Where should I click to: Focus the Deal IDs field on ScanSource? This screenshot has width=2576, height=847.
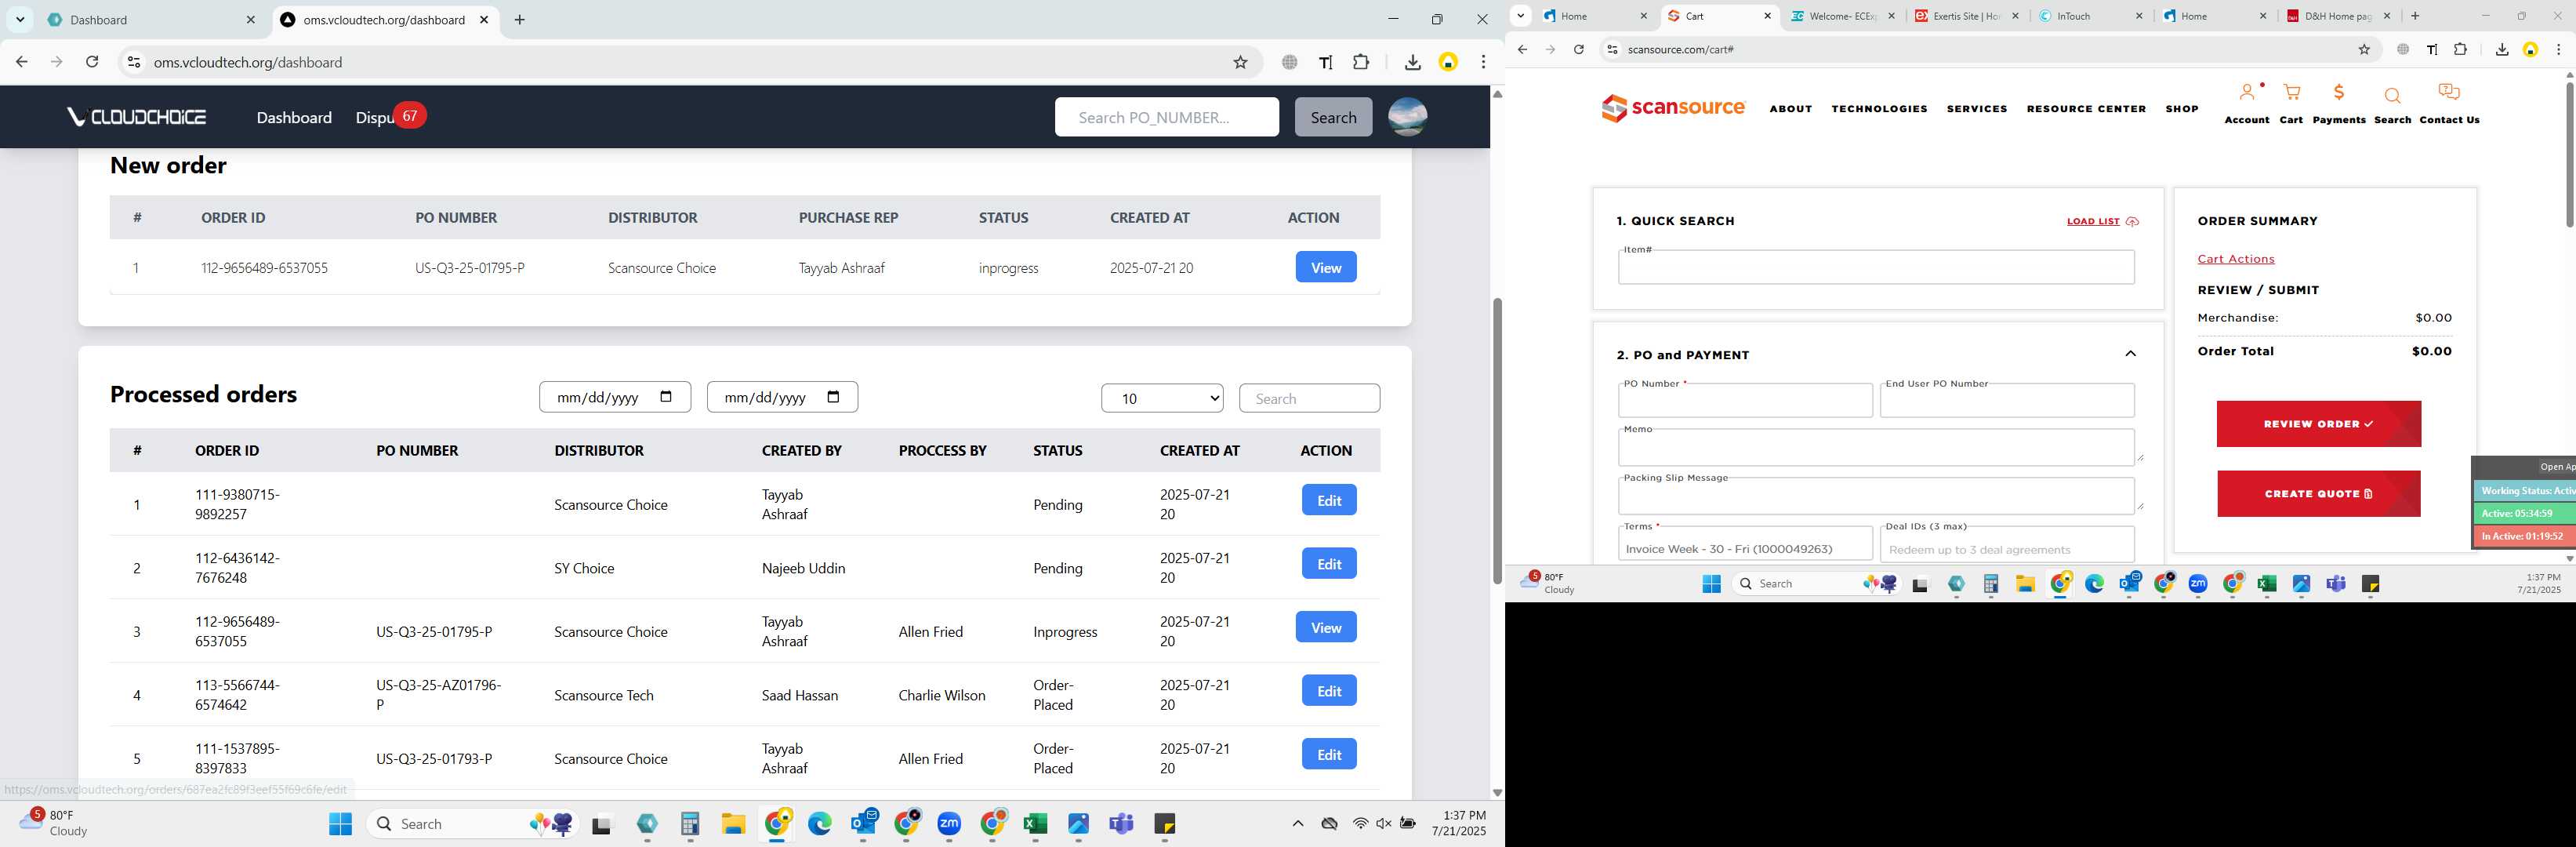[x=2007, y=544]
